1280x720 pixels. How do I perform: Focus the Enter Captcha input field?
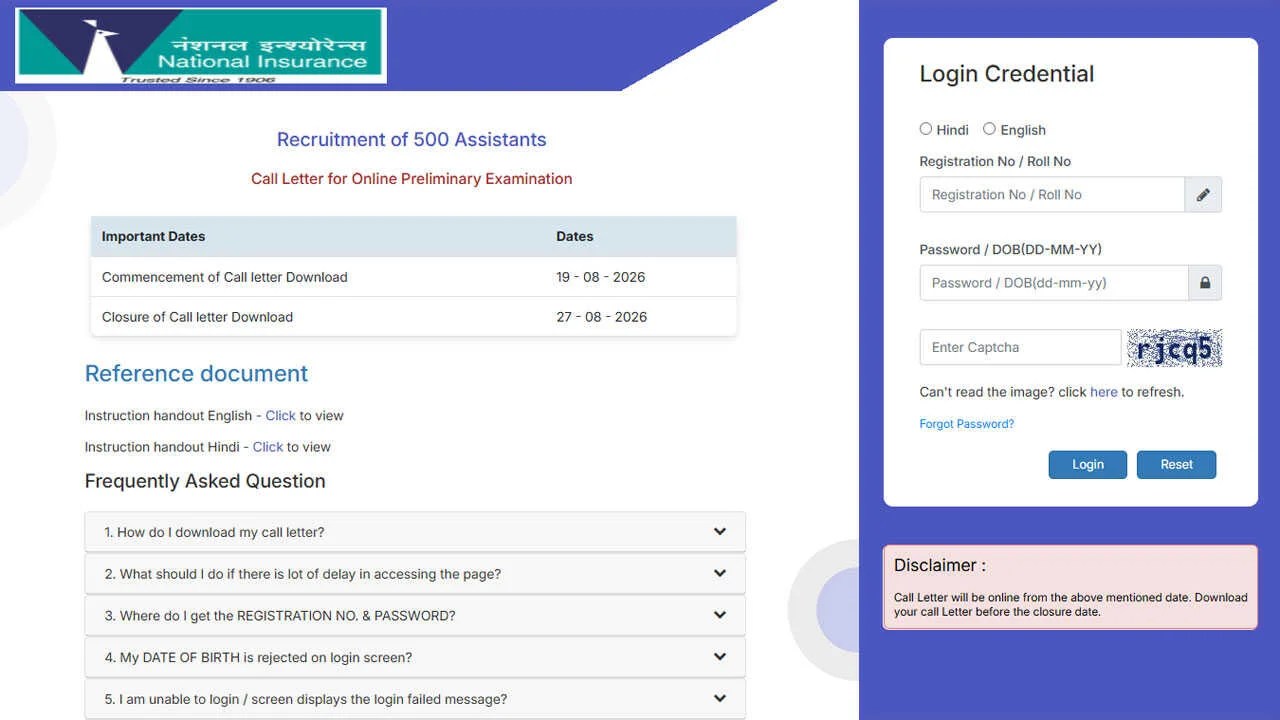pyautogui.click(x=1021, y=348)
